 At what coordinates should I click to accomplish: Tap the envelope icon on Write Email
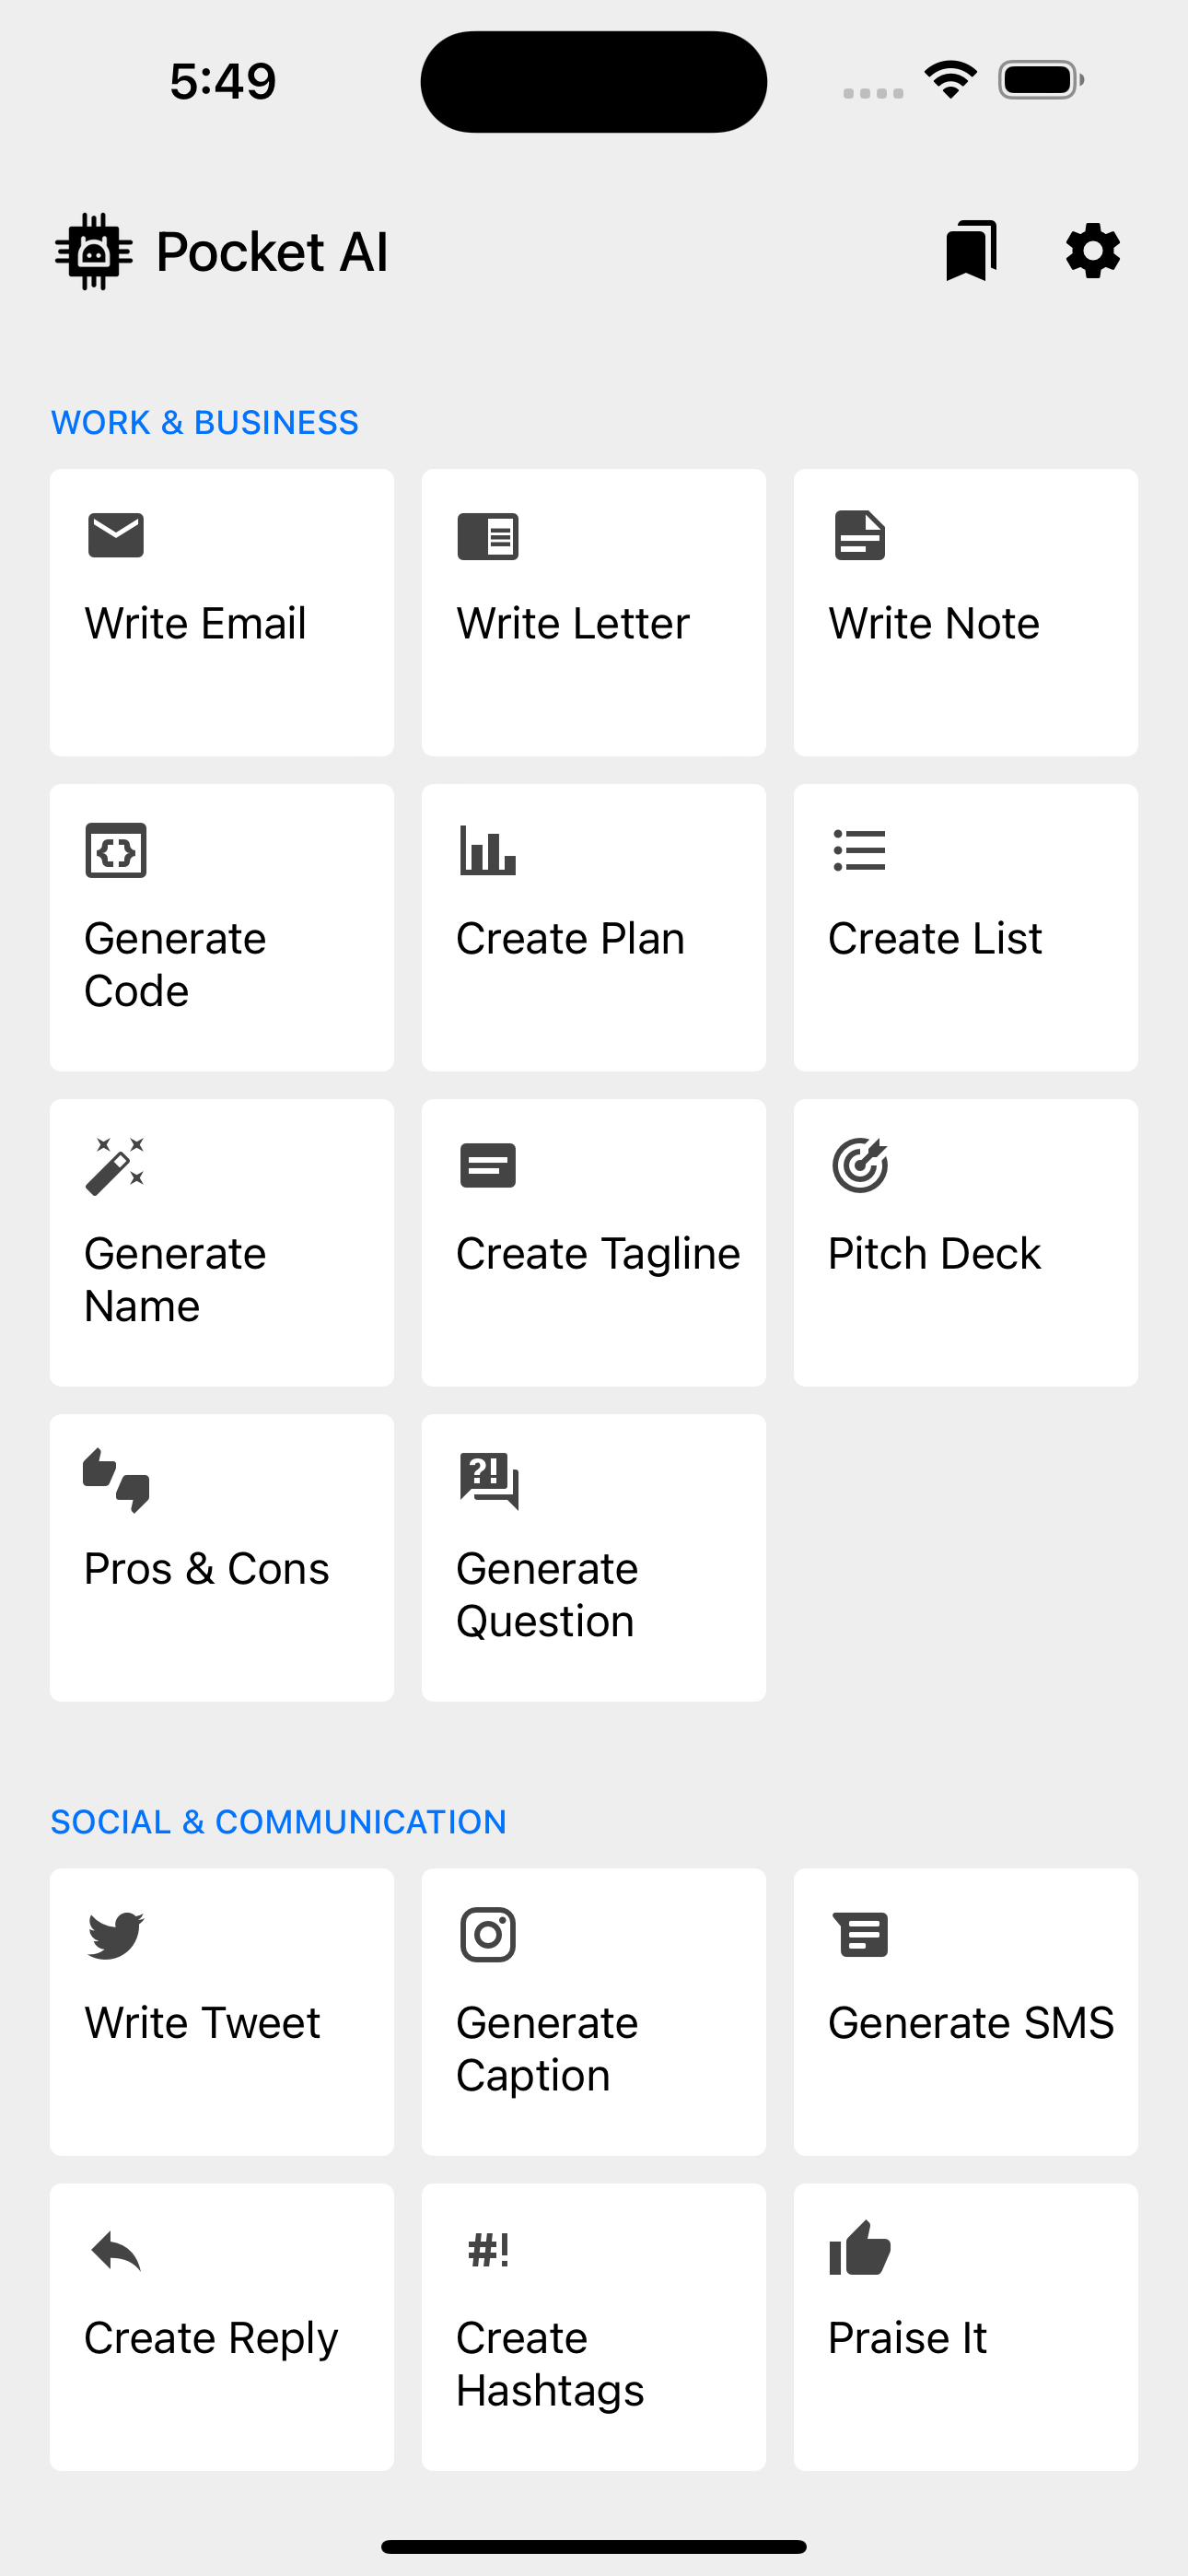tap(116, 535)
